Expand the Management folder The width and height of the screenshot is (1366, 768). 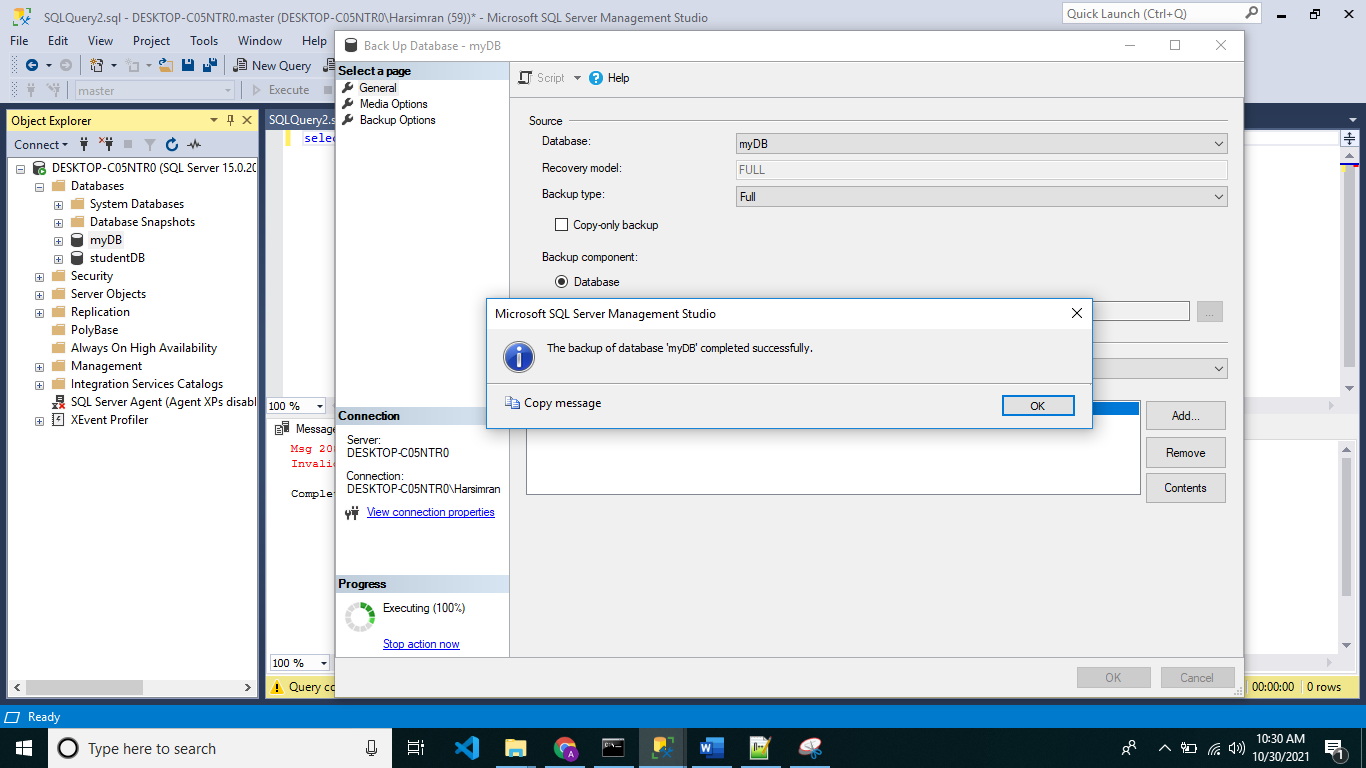[39, 366]
